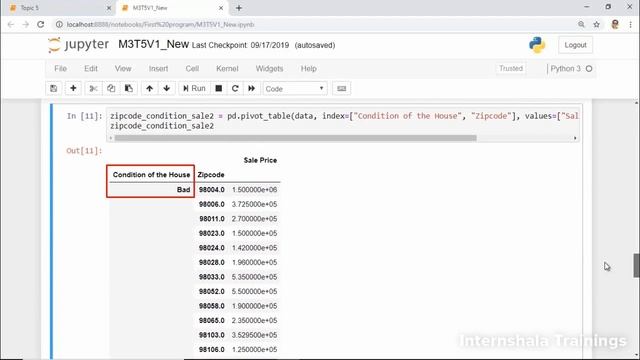Viewport: 640px width, 360px height.
Task: Open the Widgets menu
Action: 269,69
